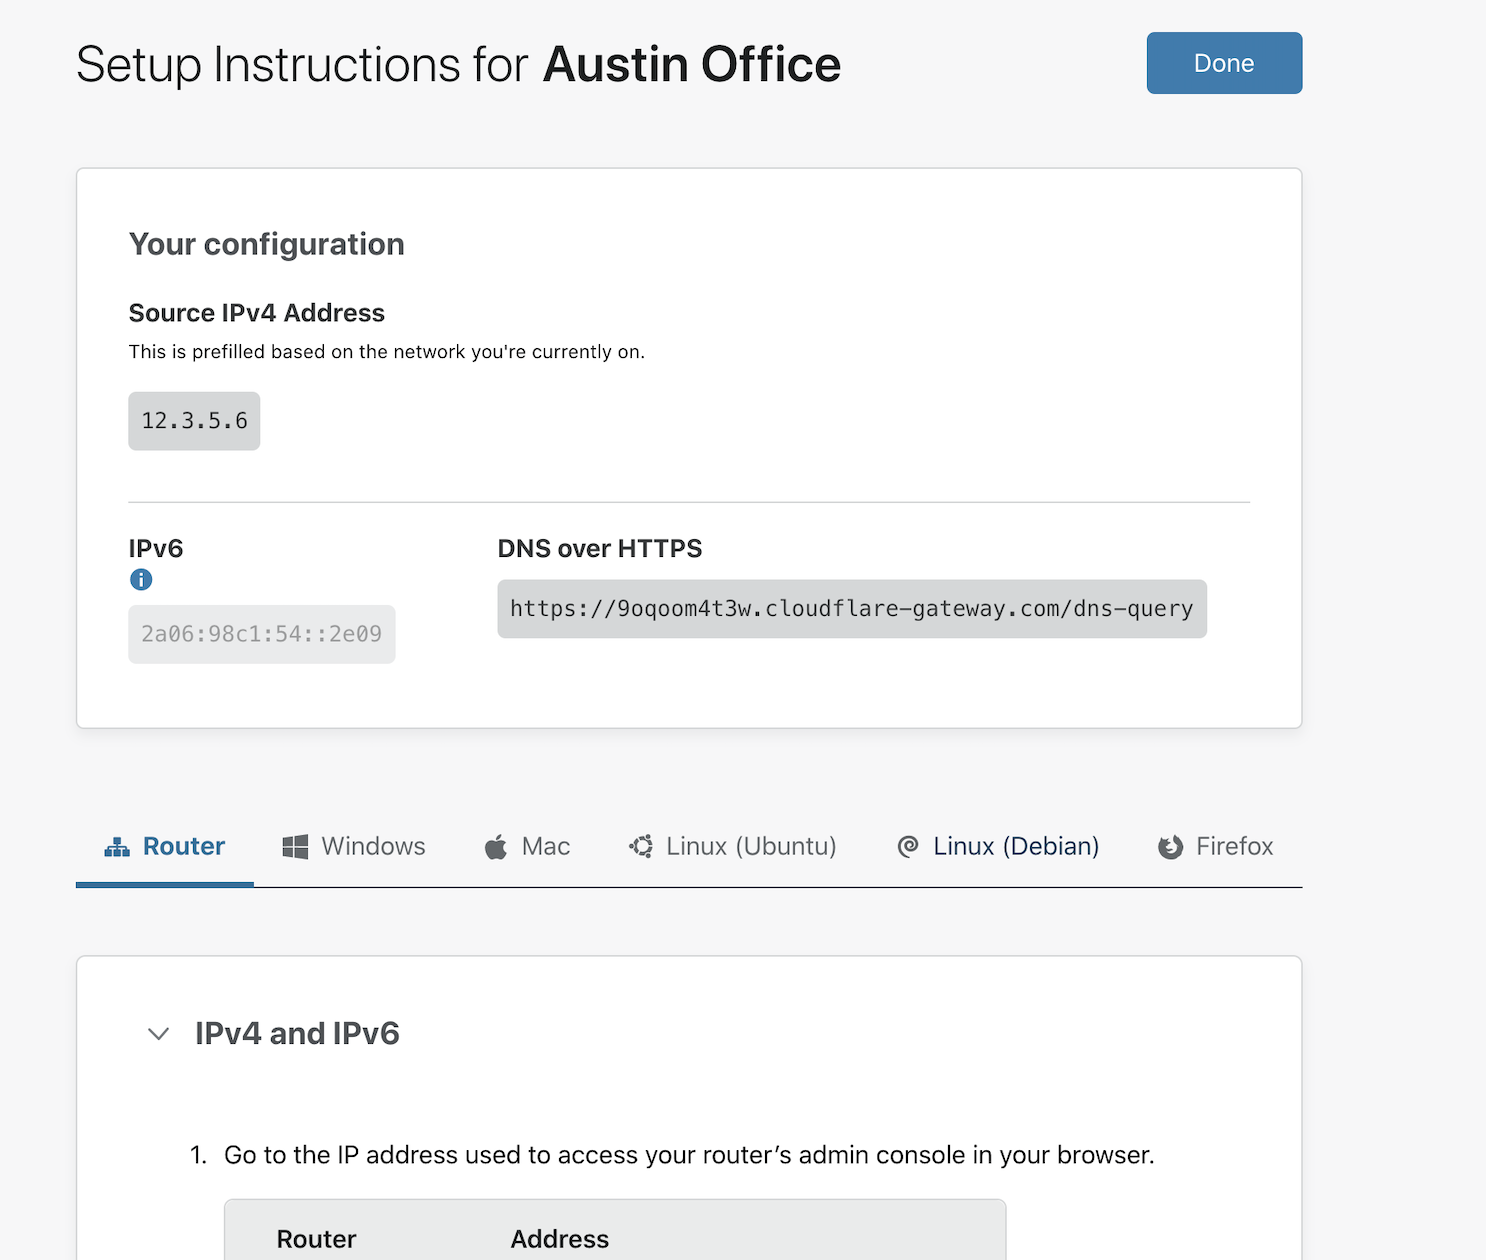Click the Firefox logo icon
This screenshot has height=1260, width=1486.
(x=1170, y=847)
